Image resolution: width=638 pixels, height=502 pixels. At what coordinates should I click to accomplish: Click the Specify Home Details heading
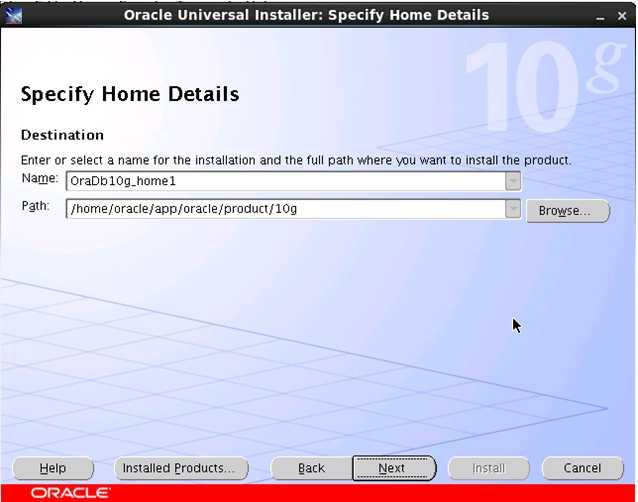(x=130, y=94)
